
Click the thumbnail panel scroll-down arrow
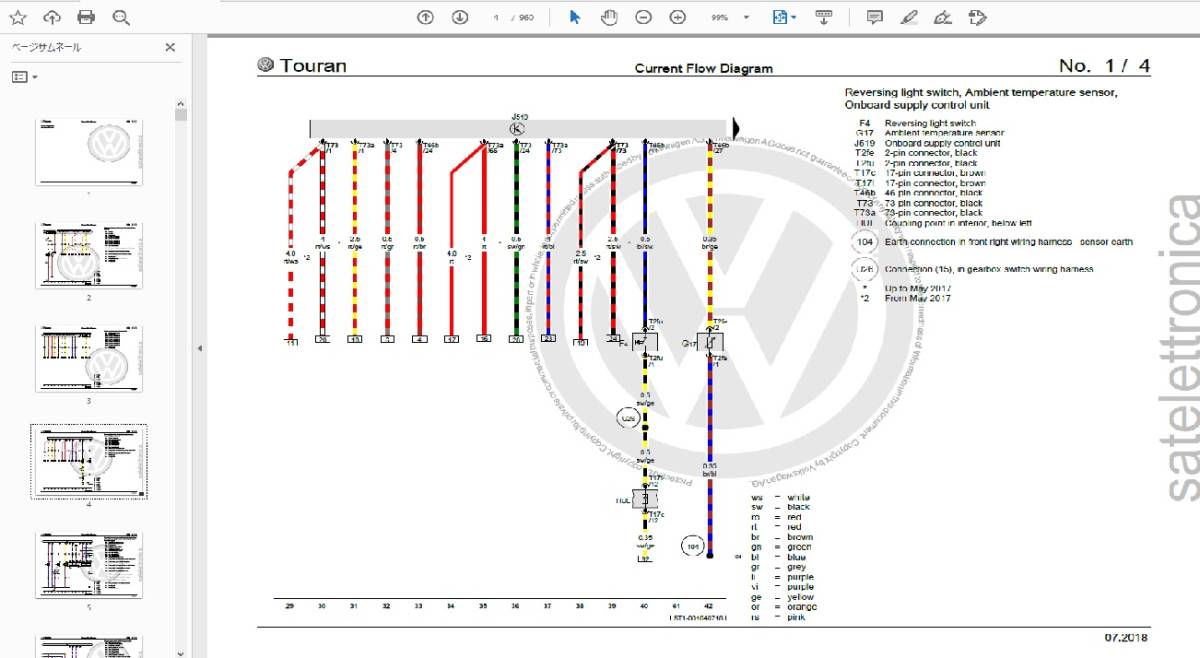tap(181, 652)
